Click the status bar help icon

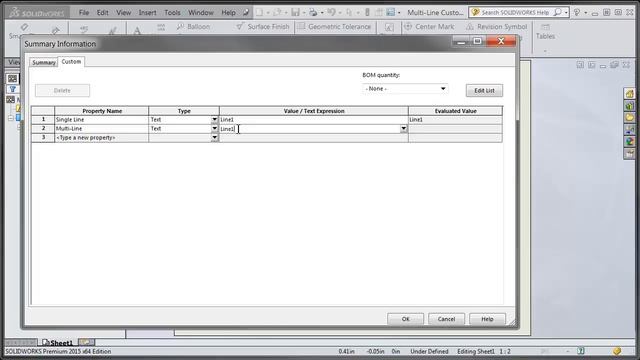point(581,351)
